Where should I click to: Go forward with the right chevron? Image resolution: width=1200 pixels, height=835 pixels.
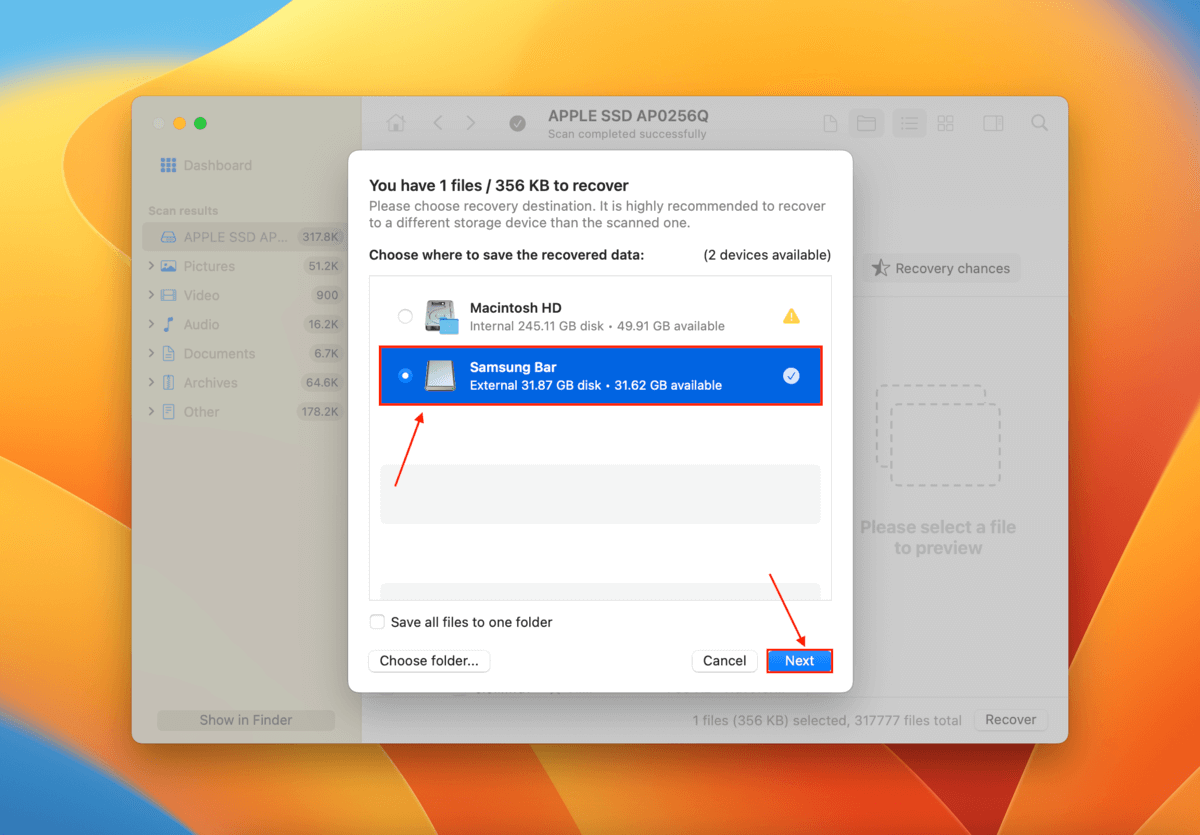tap(471, 123)
